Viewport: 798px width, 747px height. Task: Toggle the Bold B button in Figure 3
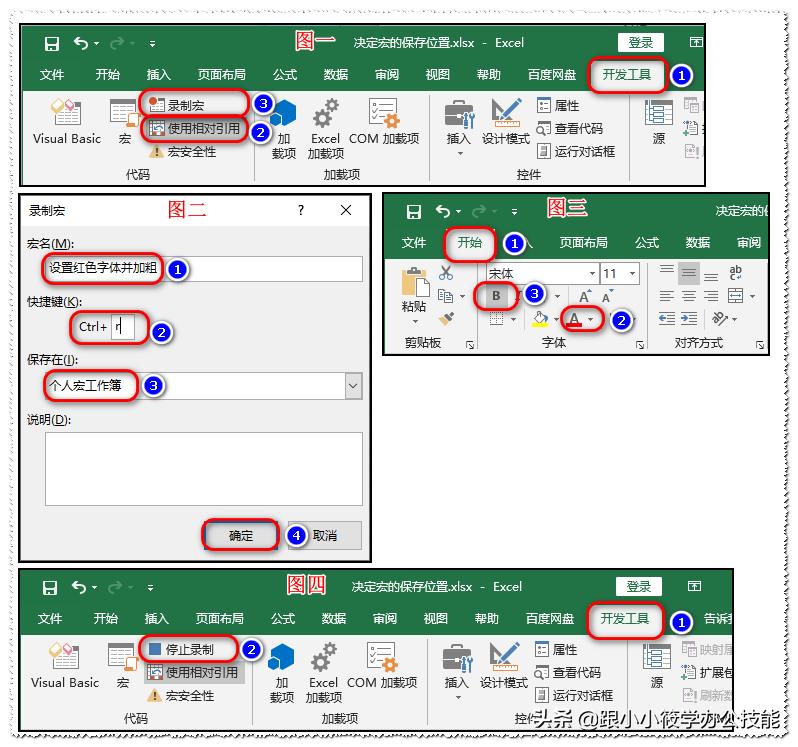click(496, 296)
